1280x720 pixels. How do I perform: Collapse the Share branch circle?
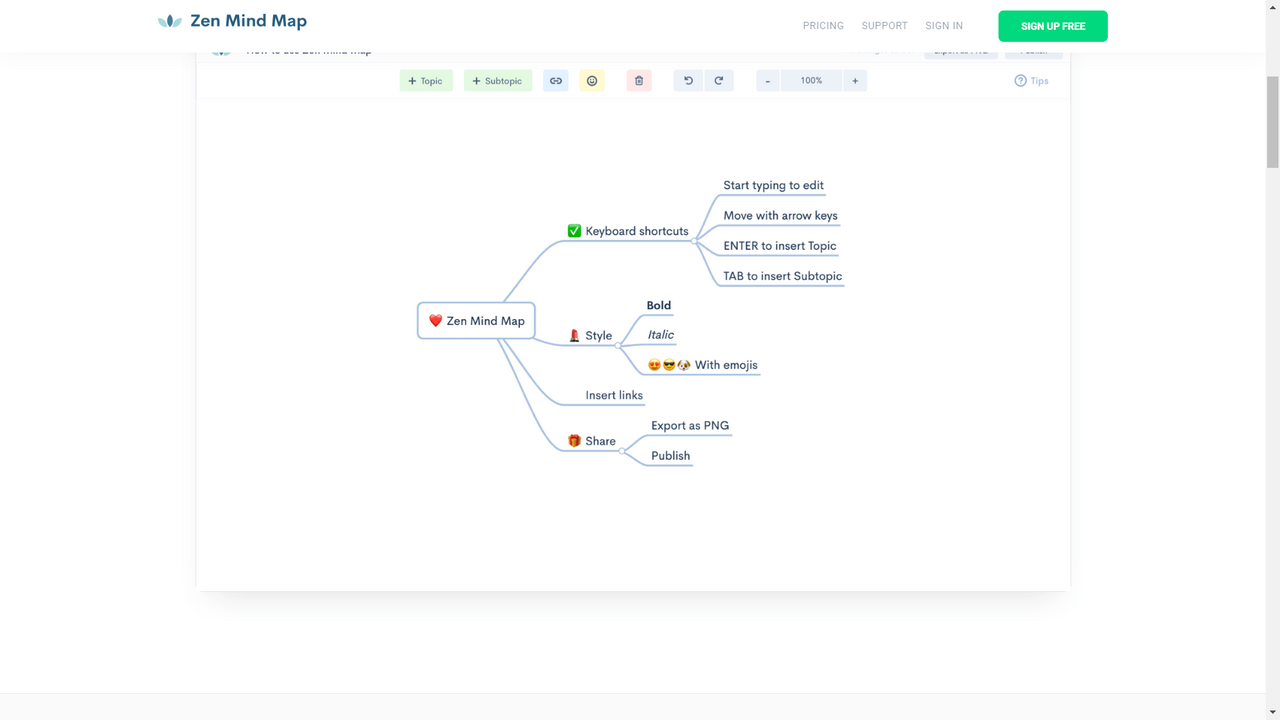[622, 450]
